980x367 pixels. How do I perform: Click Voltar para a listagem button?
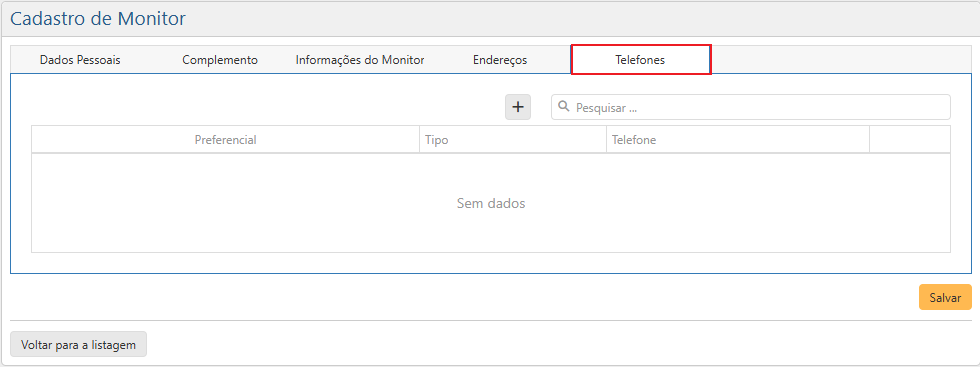pos(79,344)
